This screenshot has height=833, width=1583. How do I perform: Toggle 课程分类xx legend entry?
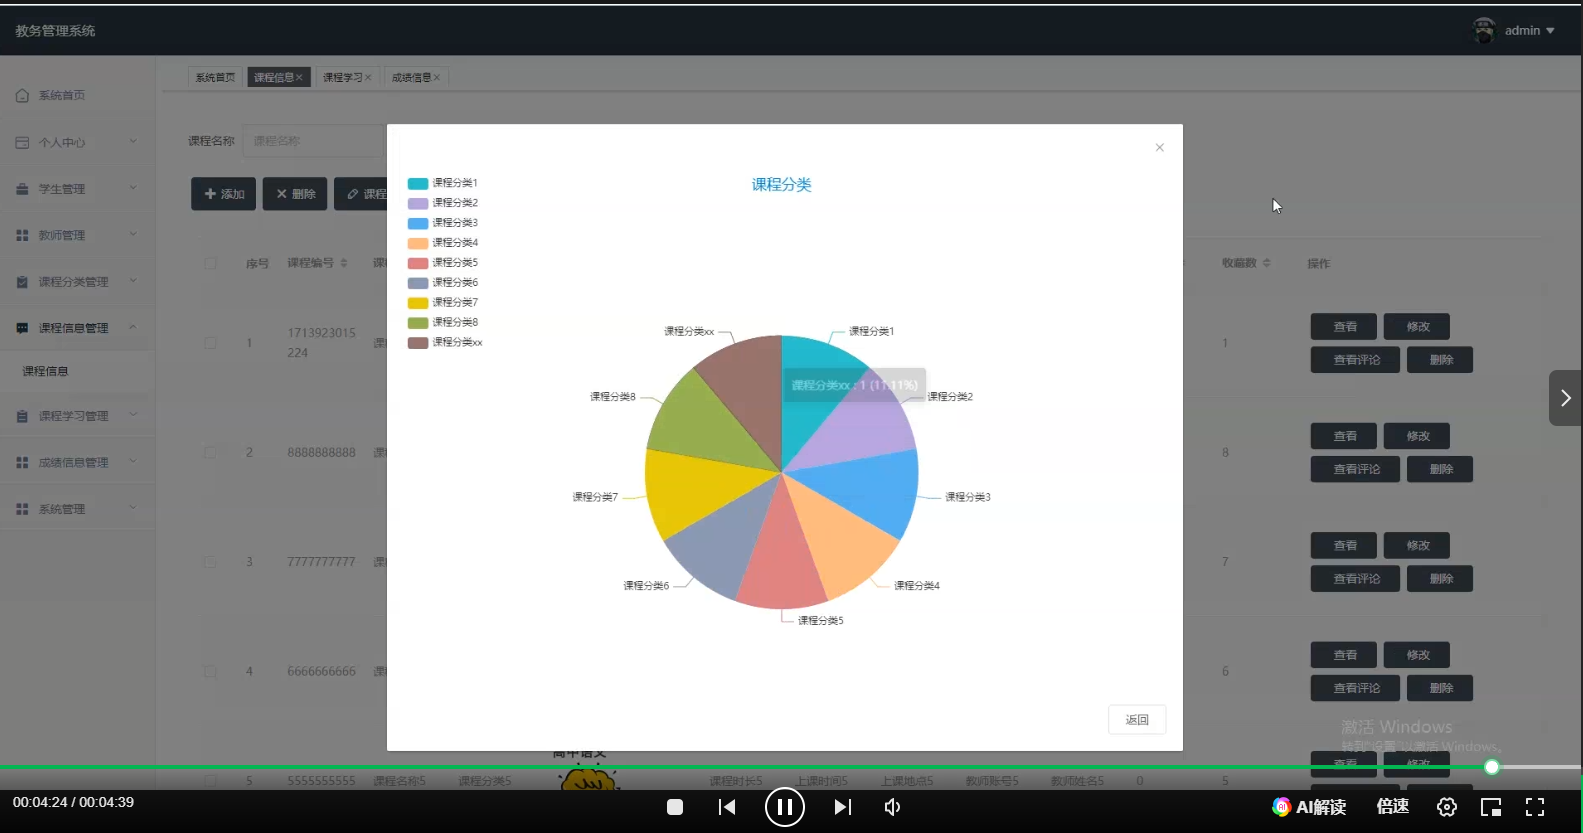tap(445, 342)
